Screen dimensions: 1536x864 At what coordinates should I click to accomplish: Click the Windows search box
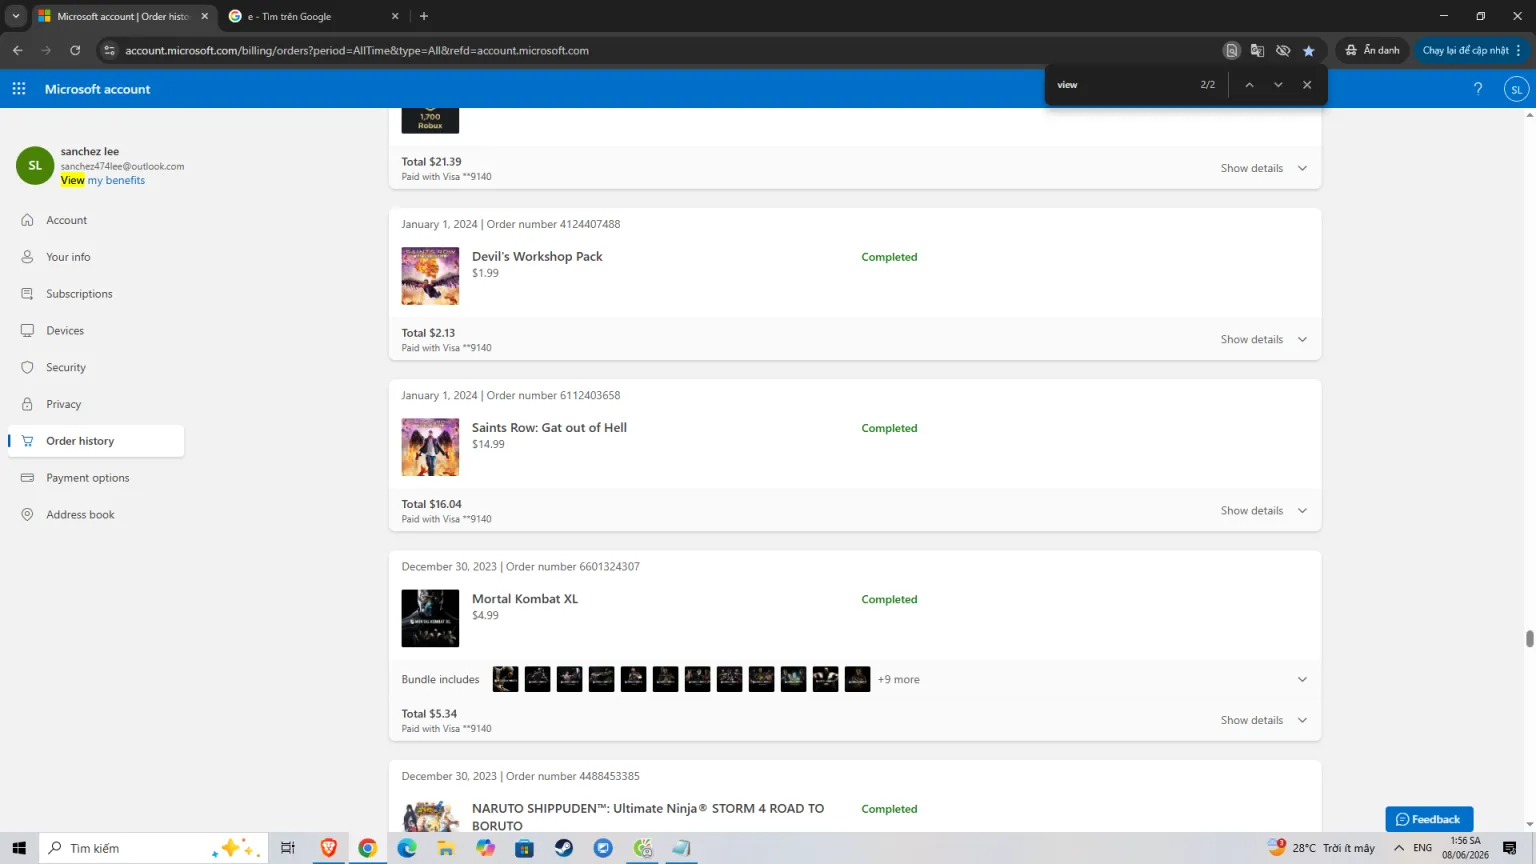tap(154, 848)
